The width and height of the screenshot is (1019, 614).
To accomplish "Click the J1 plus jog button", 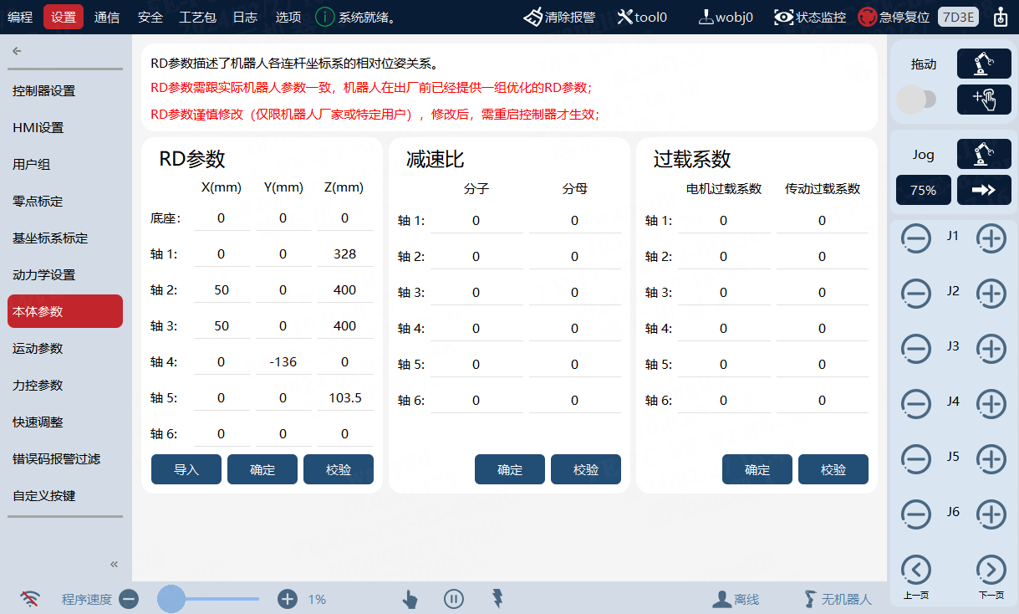I will pos(991,238).
